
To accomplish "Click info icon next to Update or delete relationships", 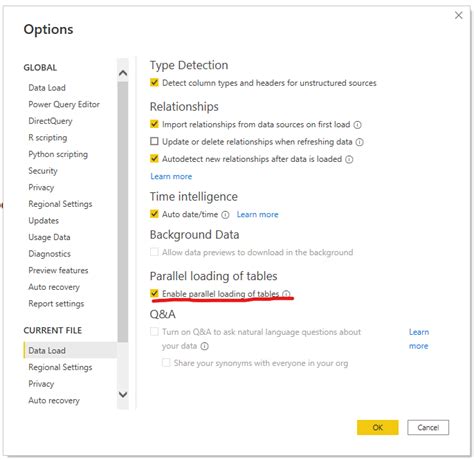I will coord(359,142).
